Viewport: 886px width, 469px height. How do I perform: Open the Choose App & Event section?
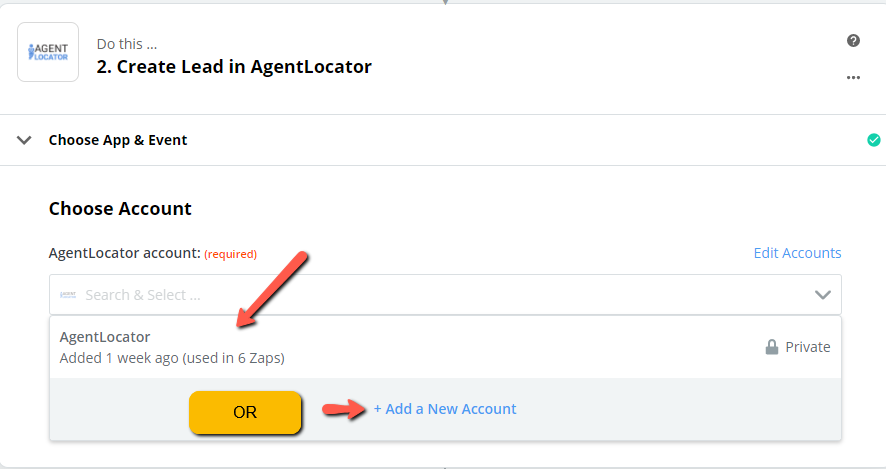[118, 140]
